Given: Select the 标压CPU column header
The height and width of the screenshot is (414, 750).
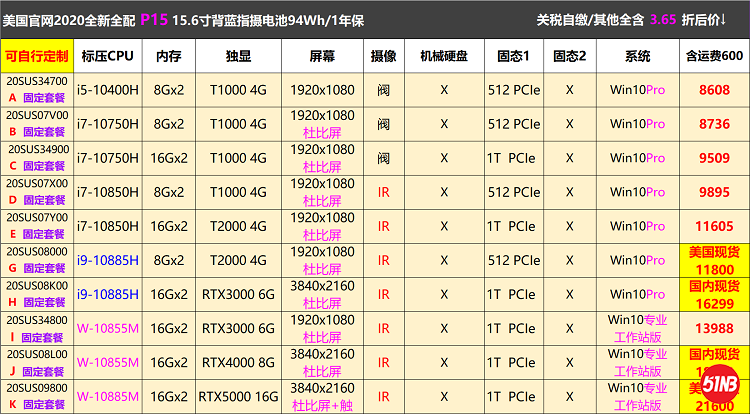Looking at the screenshot, I should pos(108,56).
